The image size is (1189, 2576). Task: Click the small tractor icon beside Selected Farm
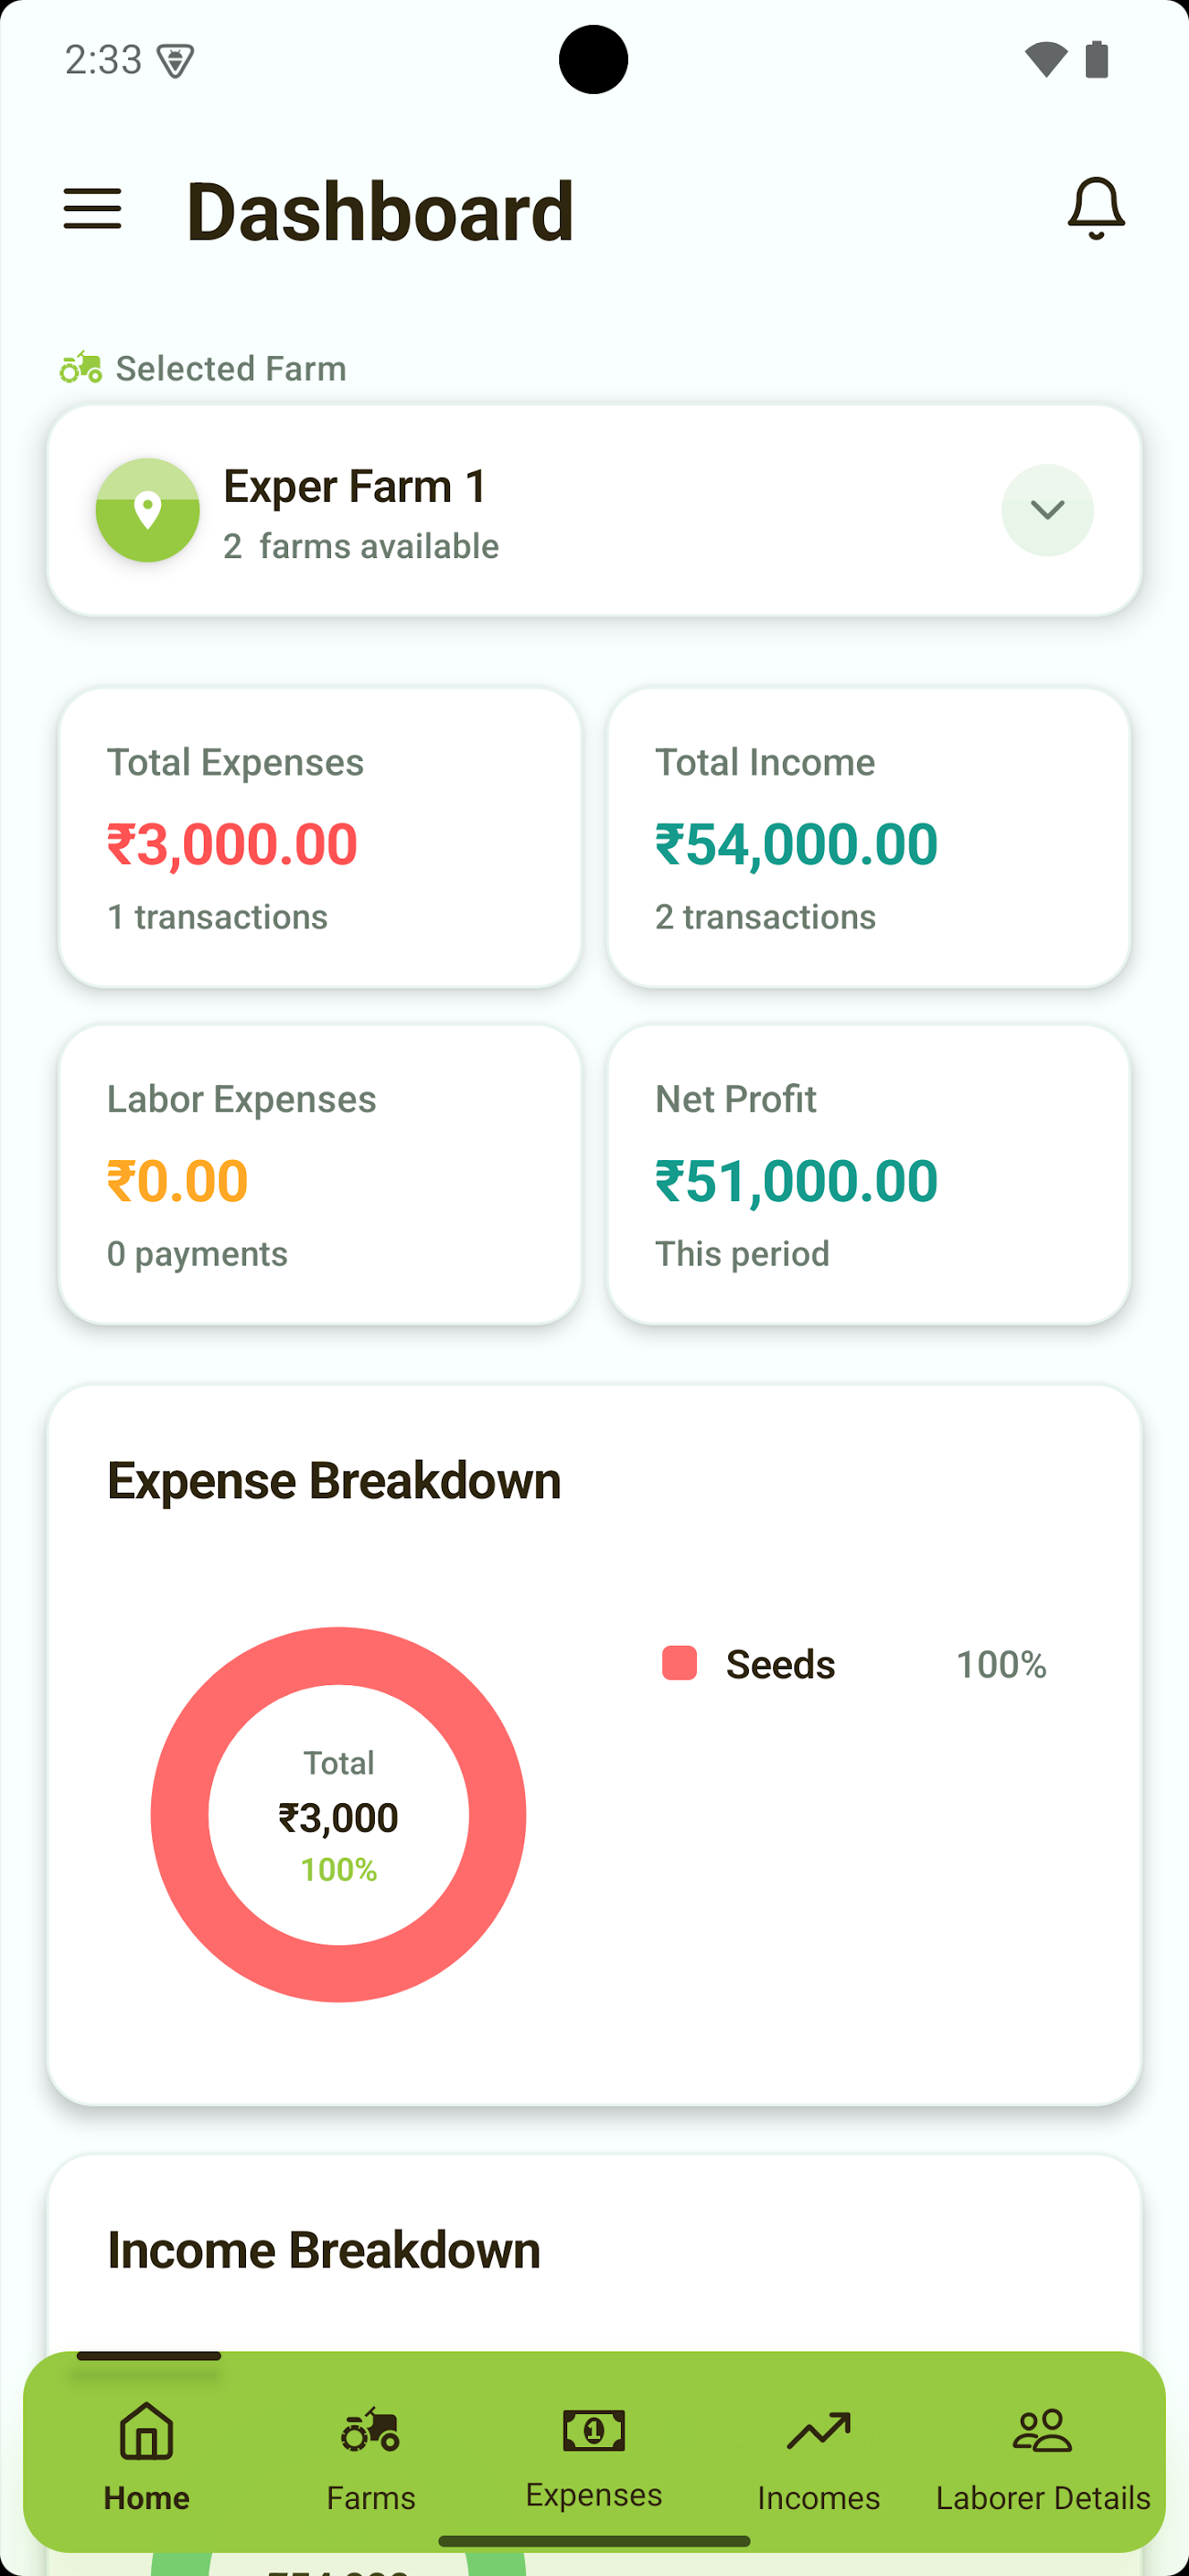[81, 368]
